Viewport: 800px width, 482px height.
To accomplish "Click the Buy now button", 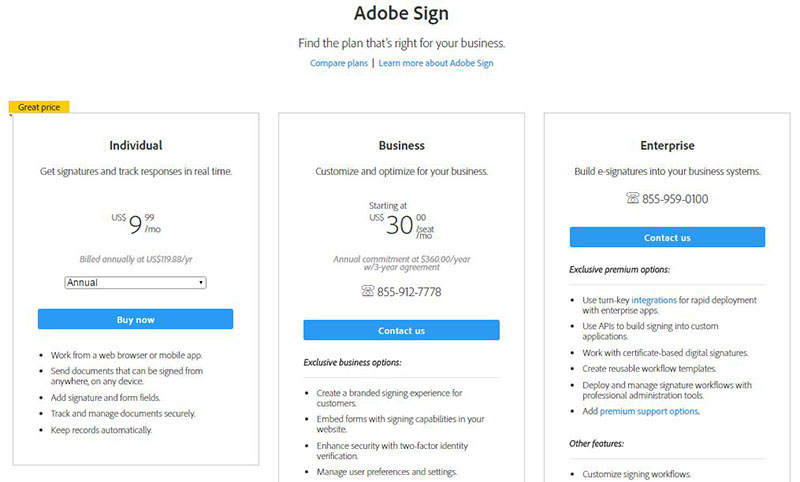I will pyautogui.click(x=135, y=319).
